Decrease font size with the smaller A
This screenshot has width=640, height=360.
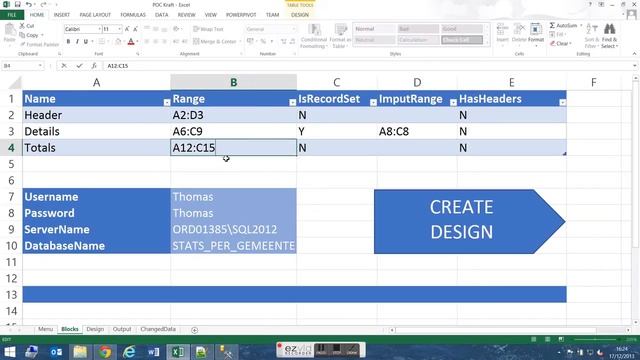[x=135, y=29]
